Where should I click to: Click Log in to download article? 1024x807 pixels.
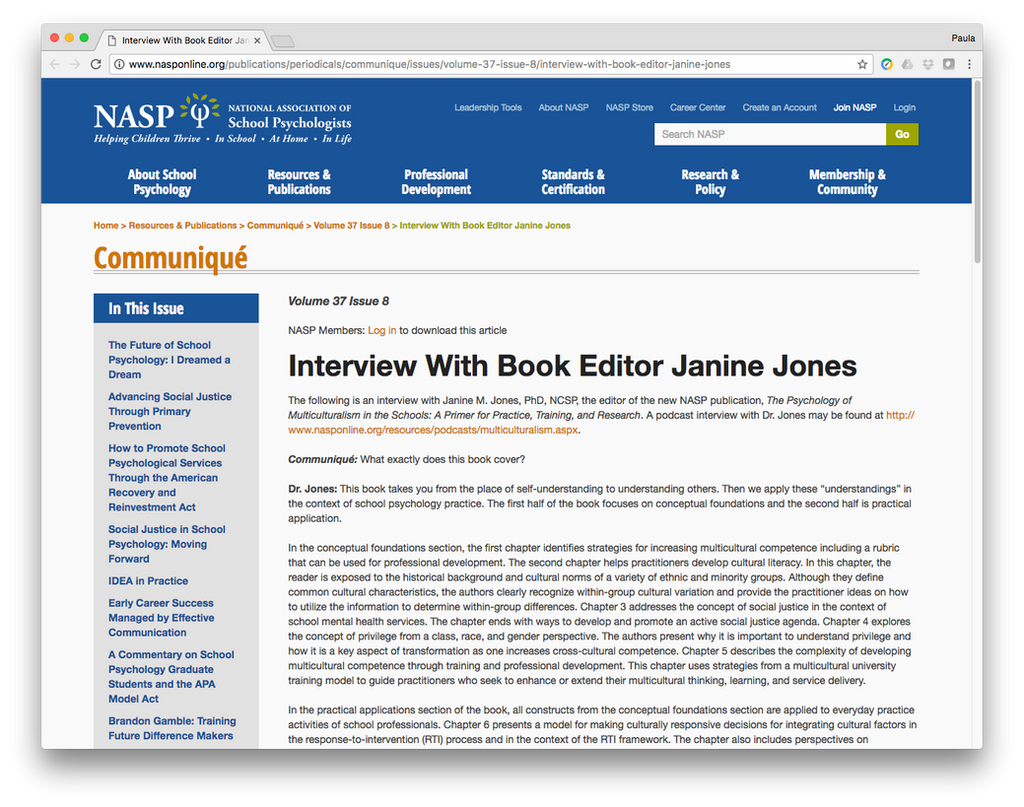click(382, 330)
